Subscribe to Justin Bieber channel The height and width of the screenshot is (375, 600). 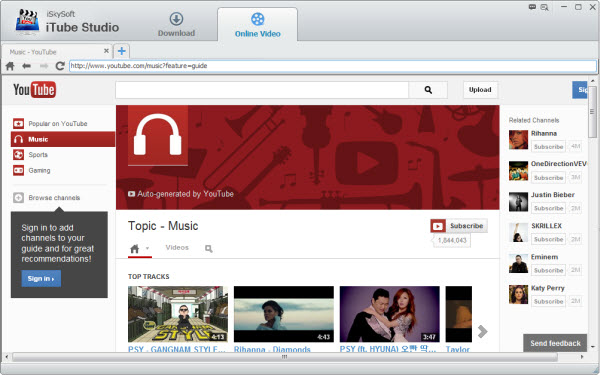click(x=548, y=208)
